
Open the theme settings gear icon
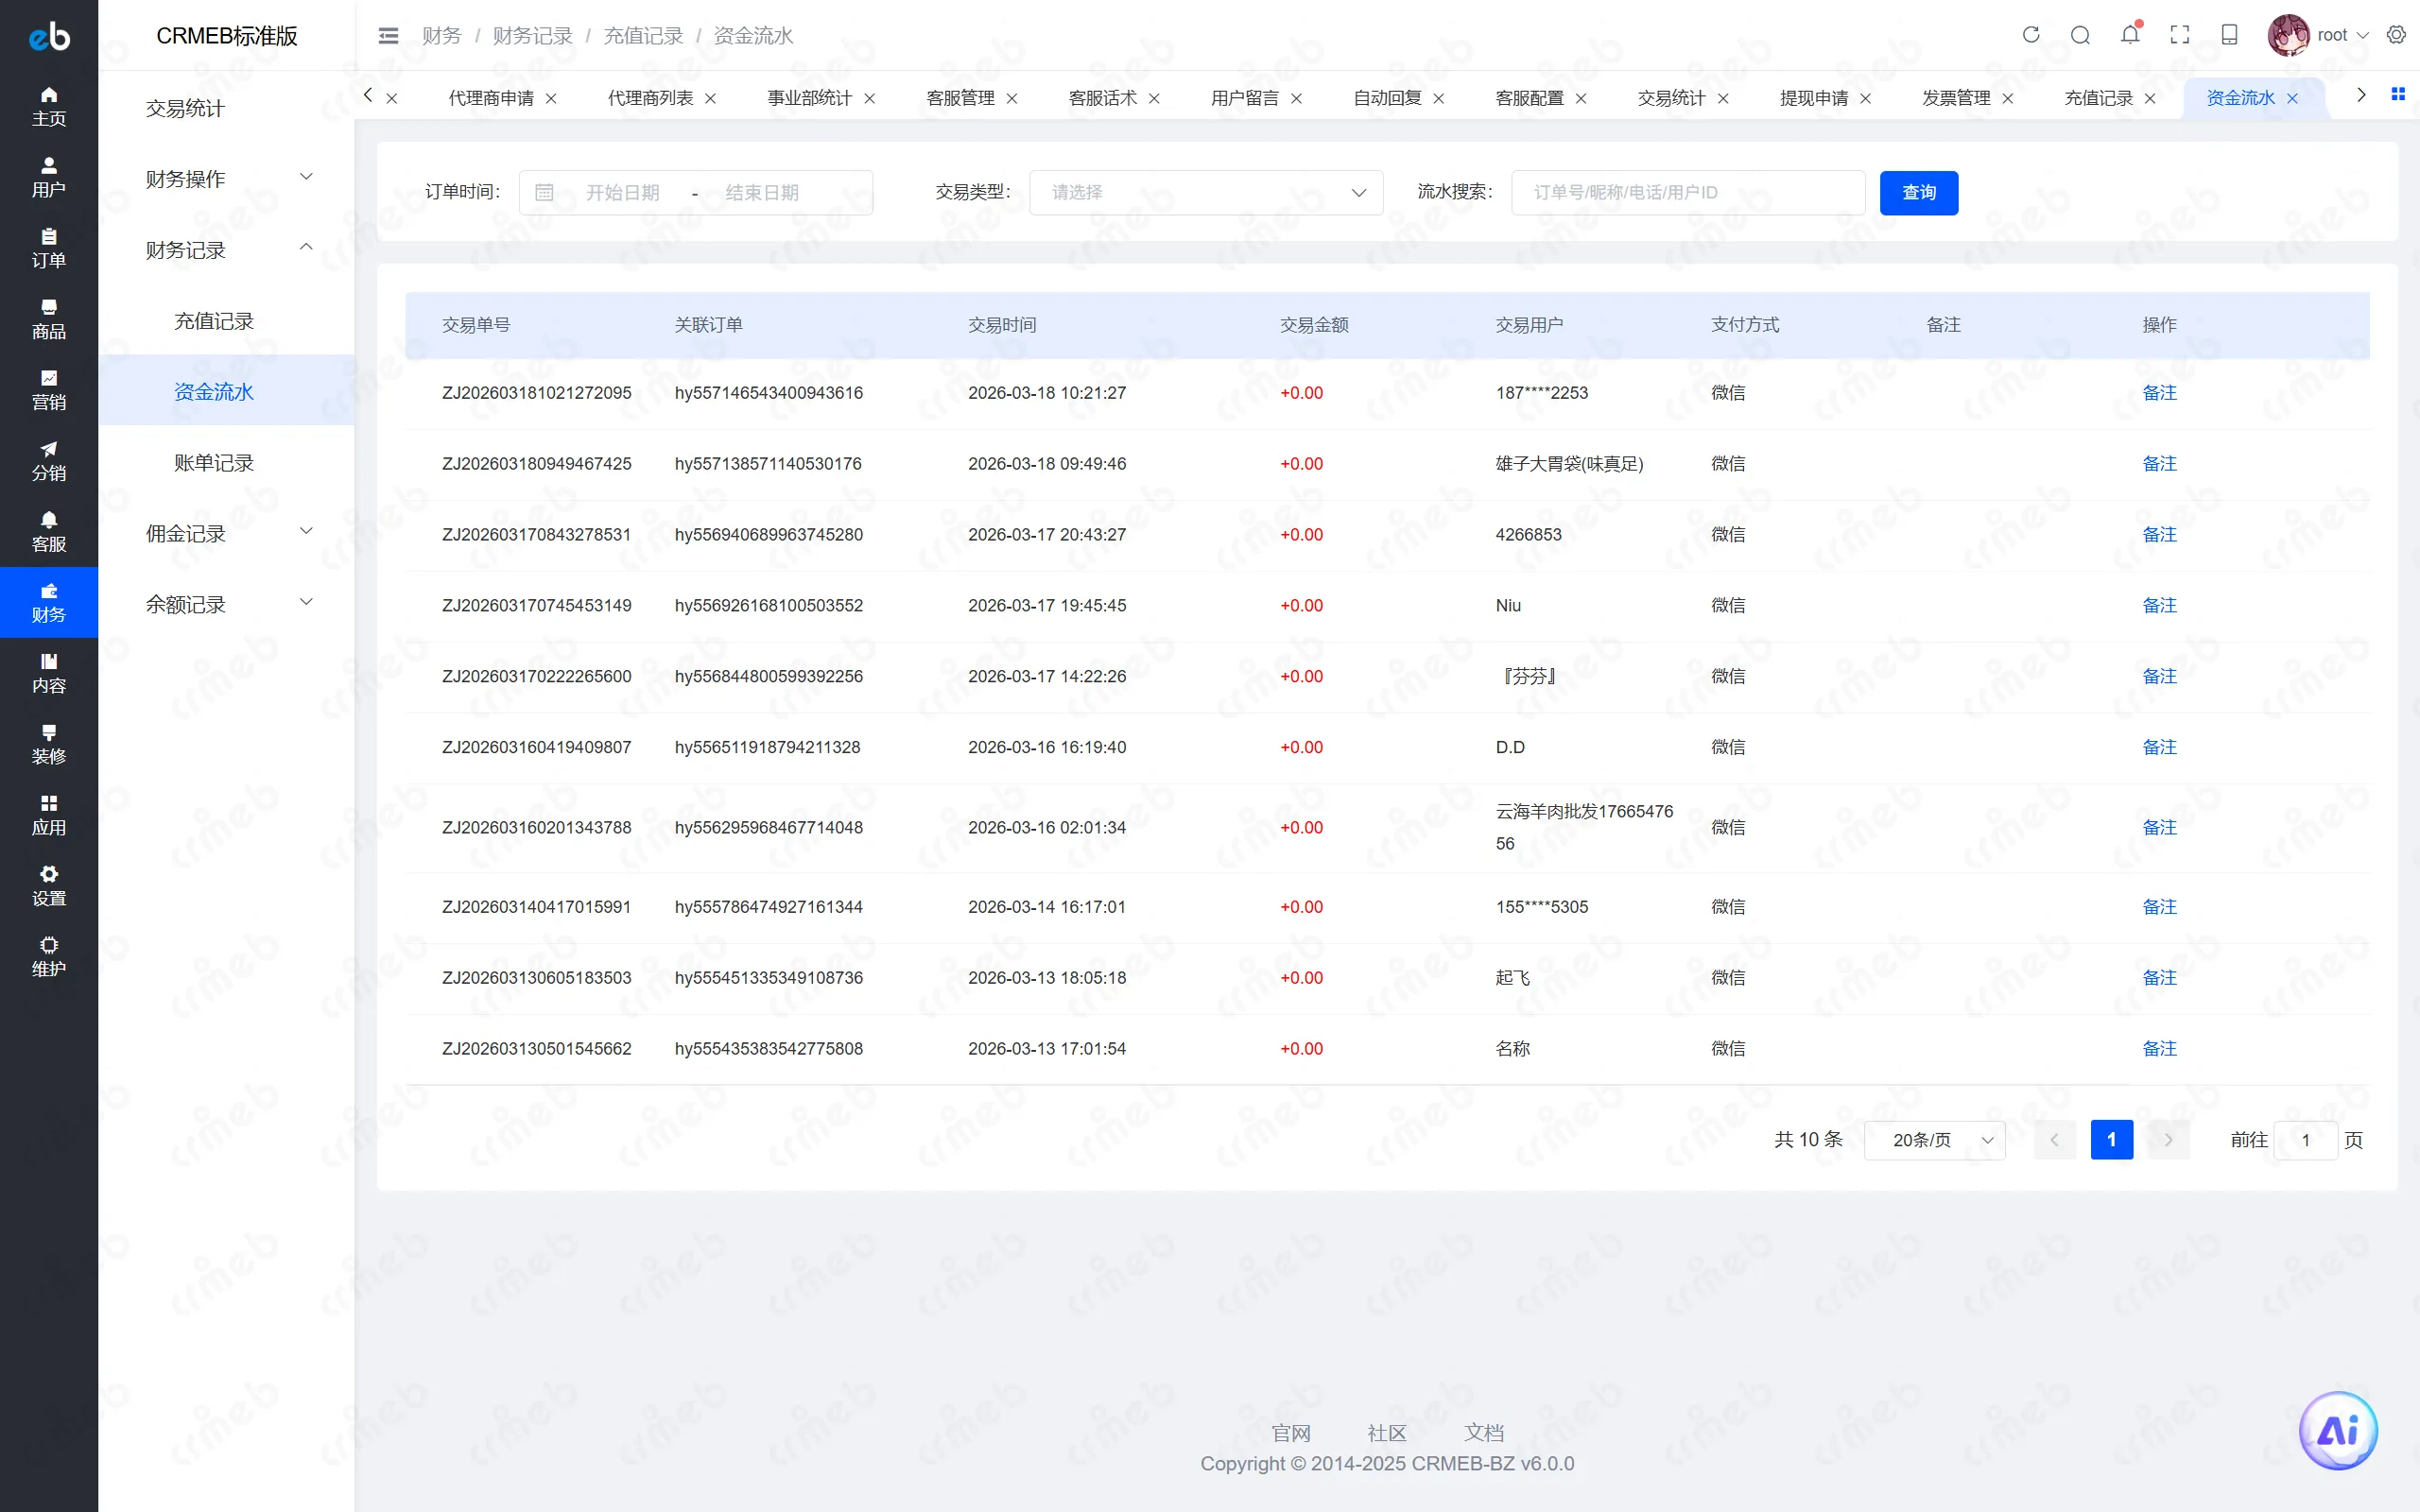2396,35
